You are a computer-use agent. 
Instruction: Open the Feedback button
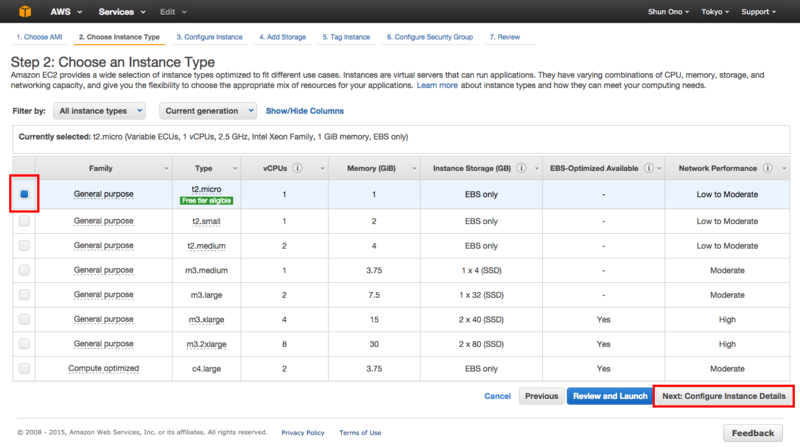(x=753, y=433)
